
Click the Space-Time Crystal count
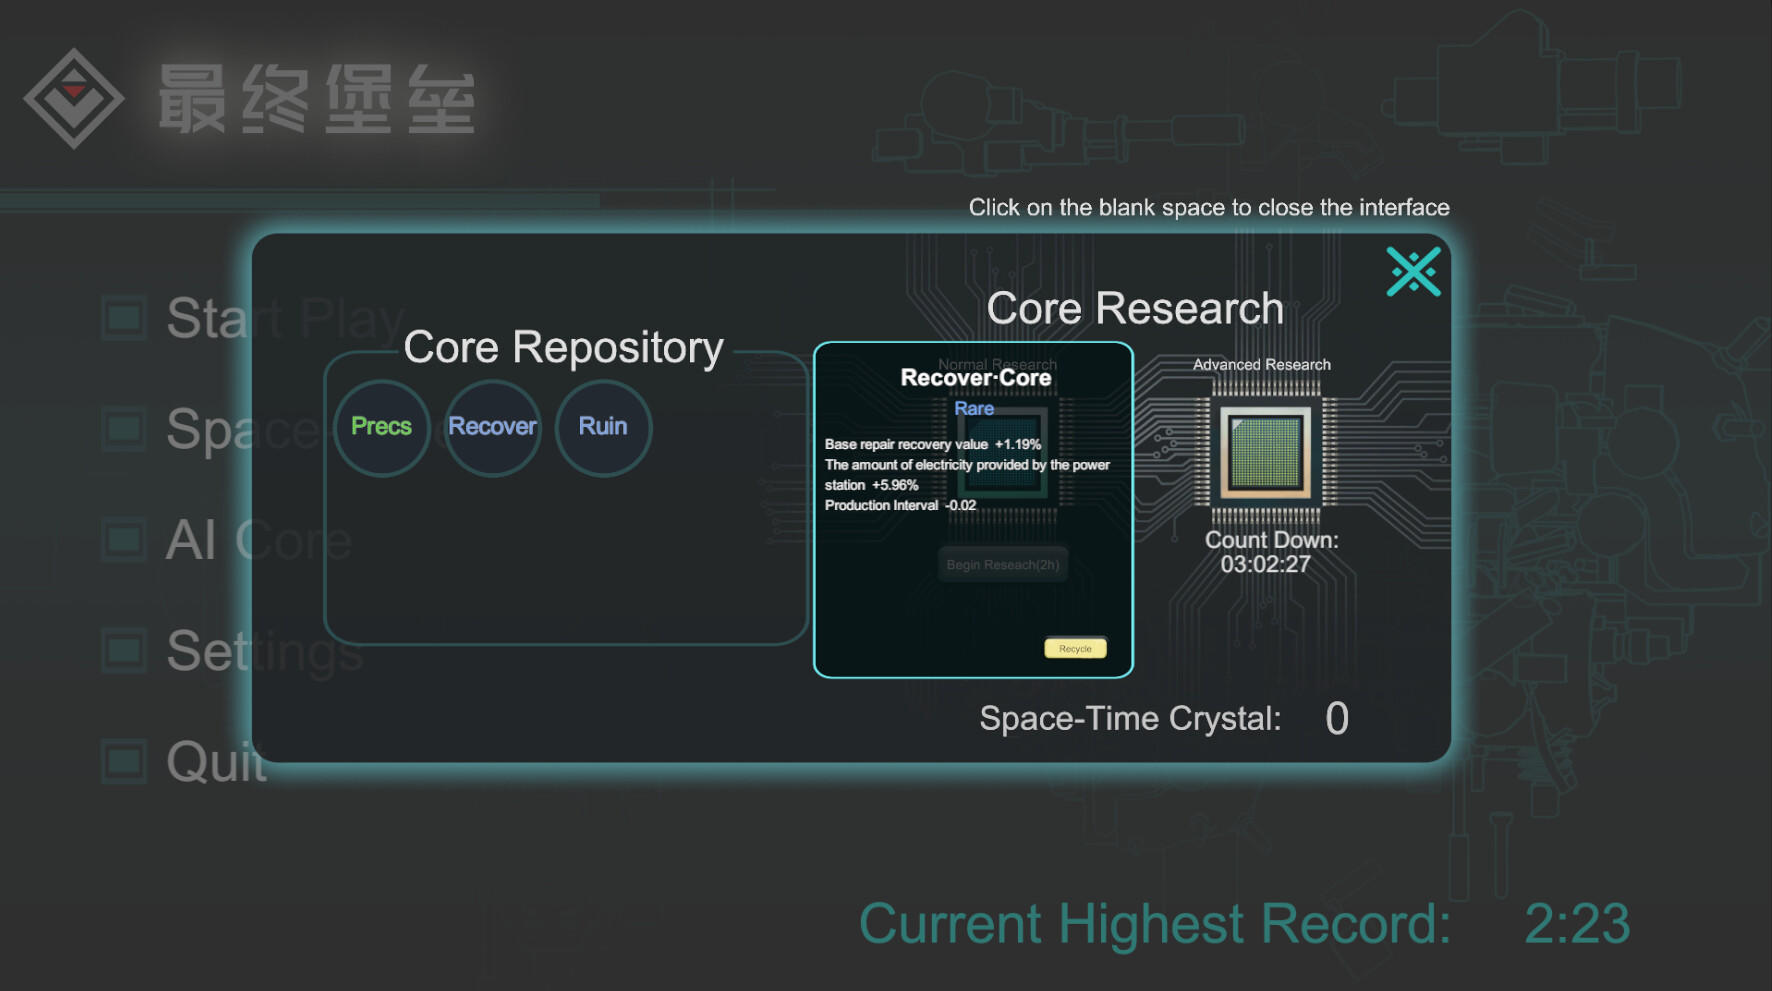pos(1336,719)
